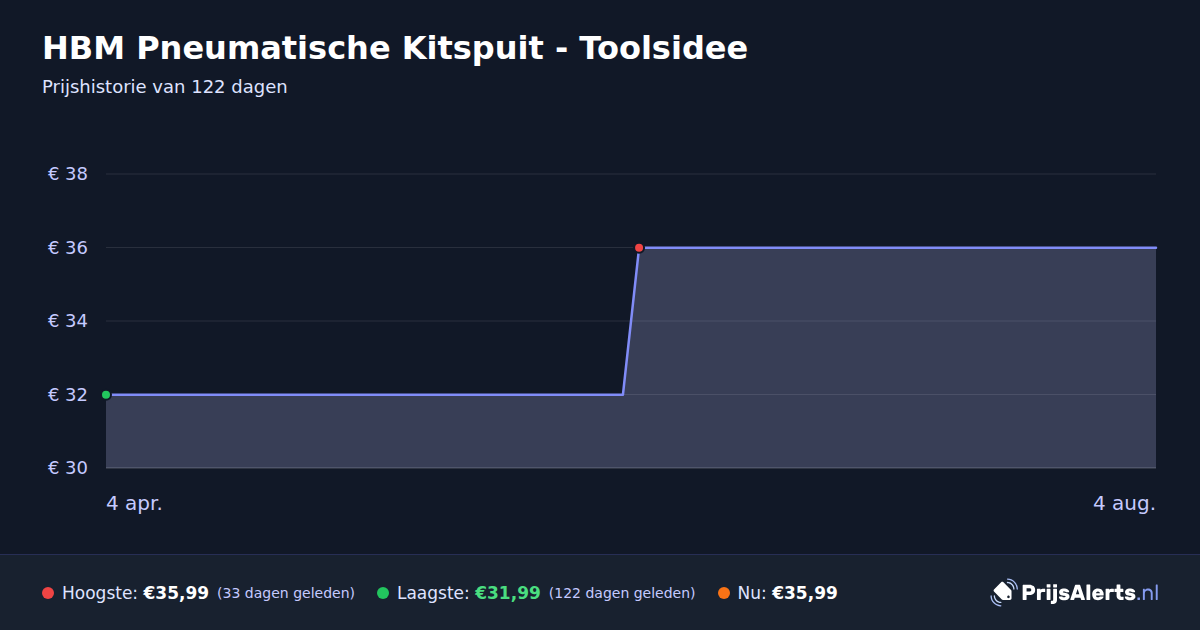Click the green lowest price dot on chart

click(x=106, y=395)
